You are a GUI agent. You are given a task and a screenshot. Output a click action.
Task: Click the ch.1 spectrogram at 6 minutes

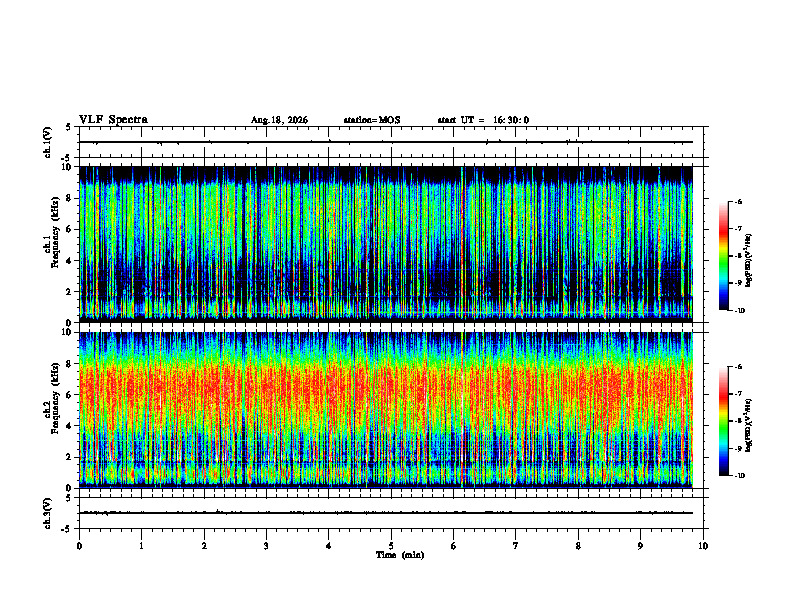(x=454, y=244)
